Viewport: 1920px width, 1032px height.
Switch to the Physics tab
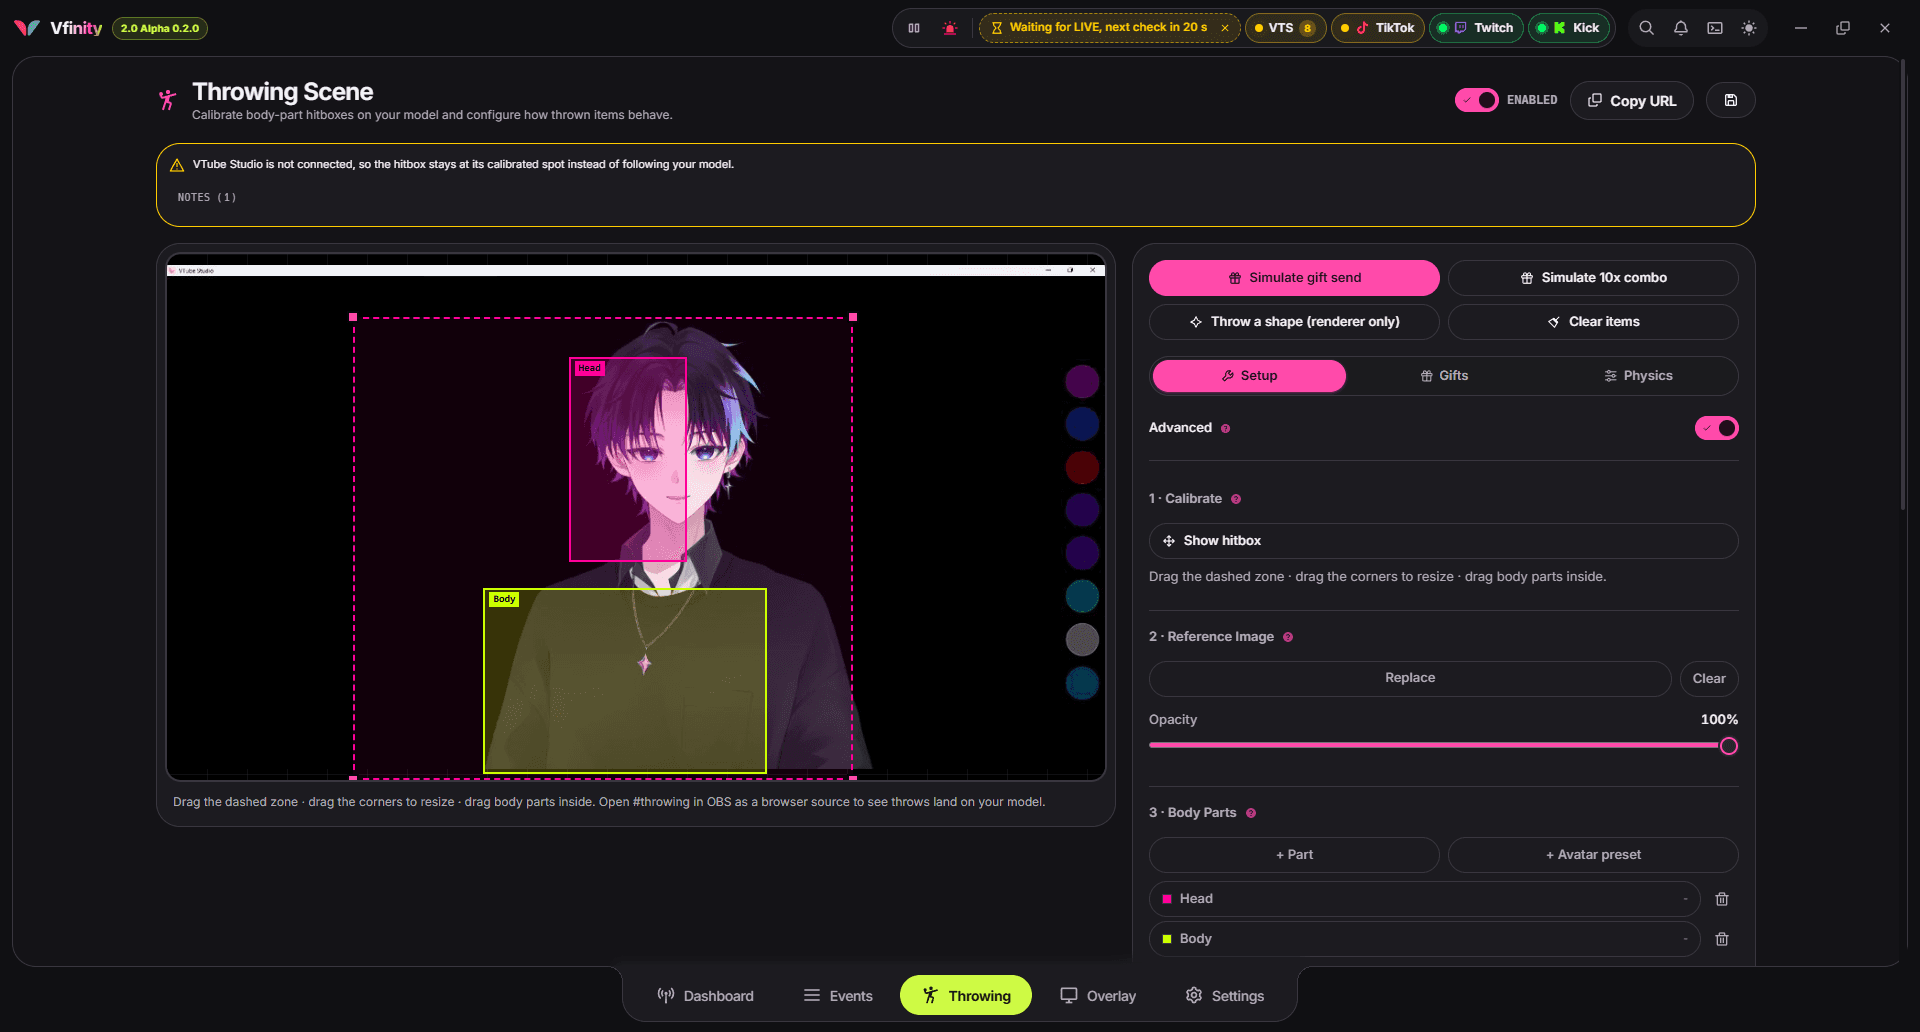(1638, 376)
